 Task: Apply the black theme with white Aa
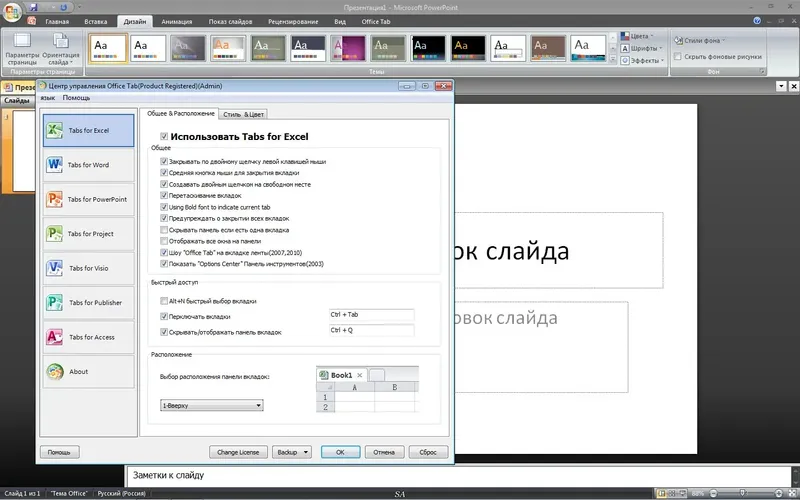428,48
